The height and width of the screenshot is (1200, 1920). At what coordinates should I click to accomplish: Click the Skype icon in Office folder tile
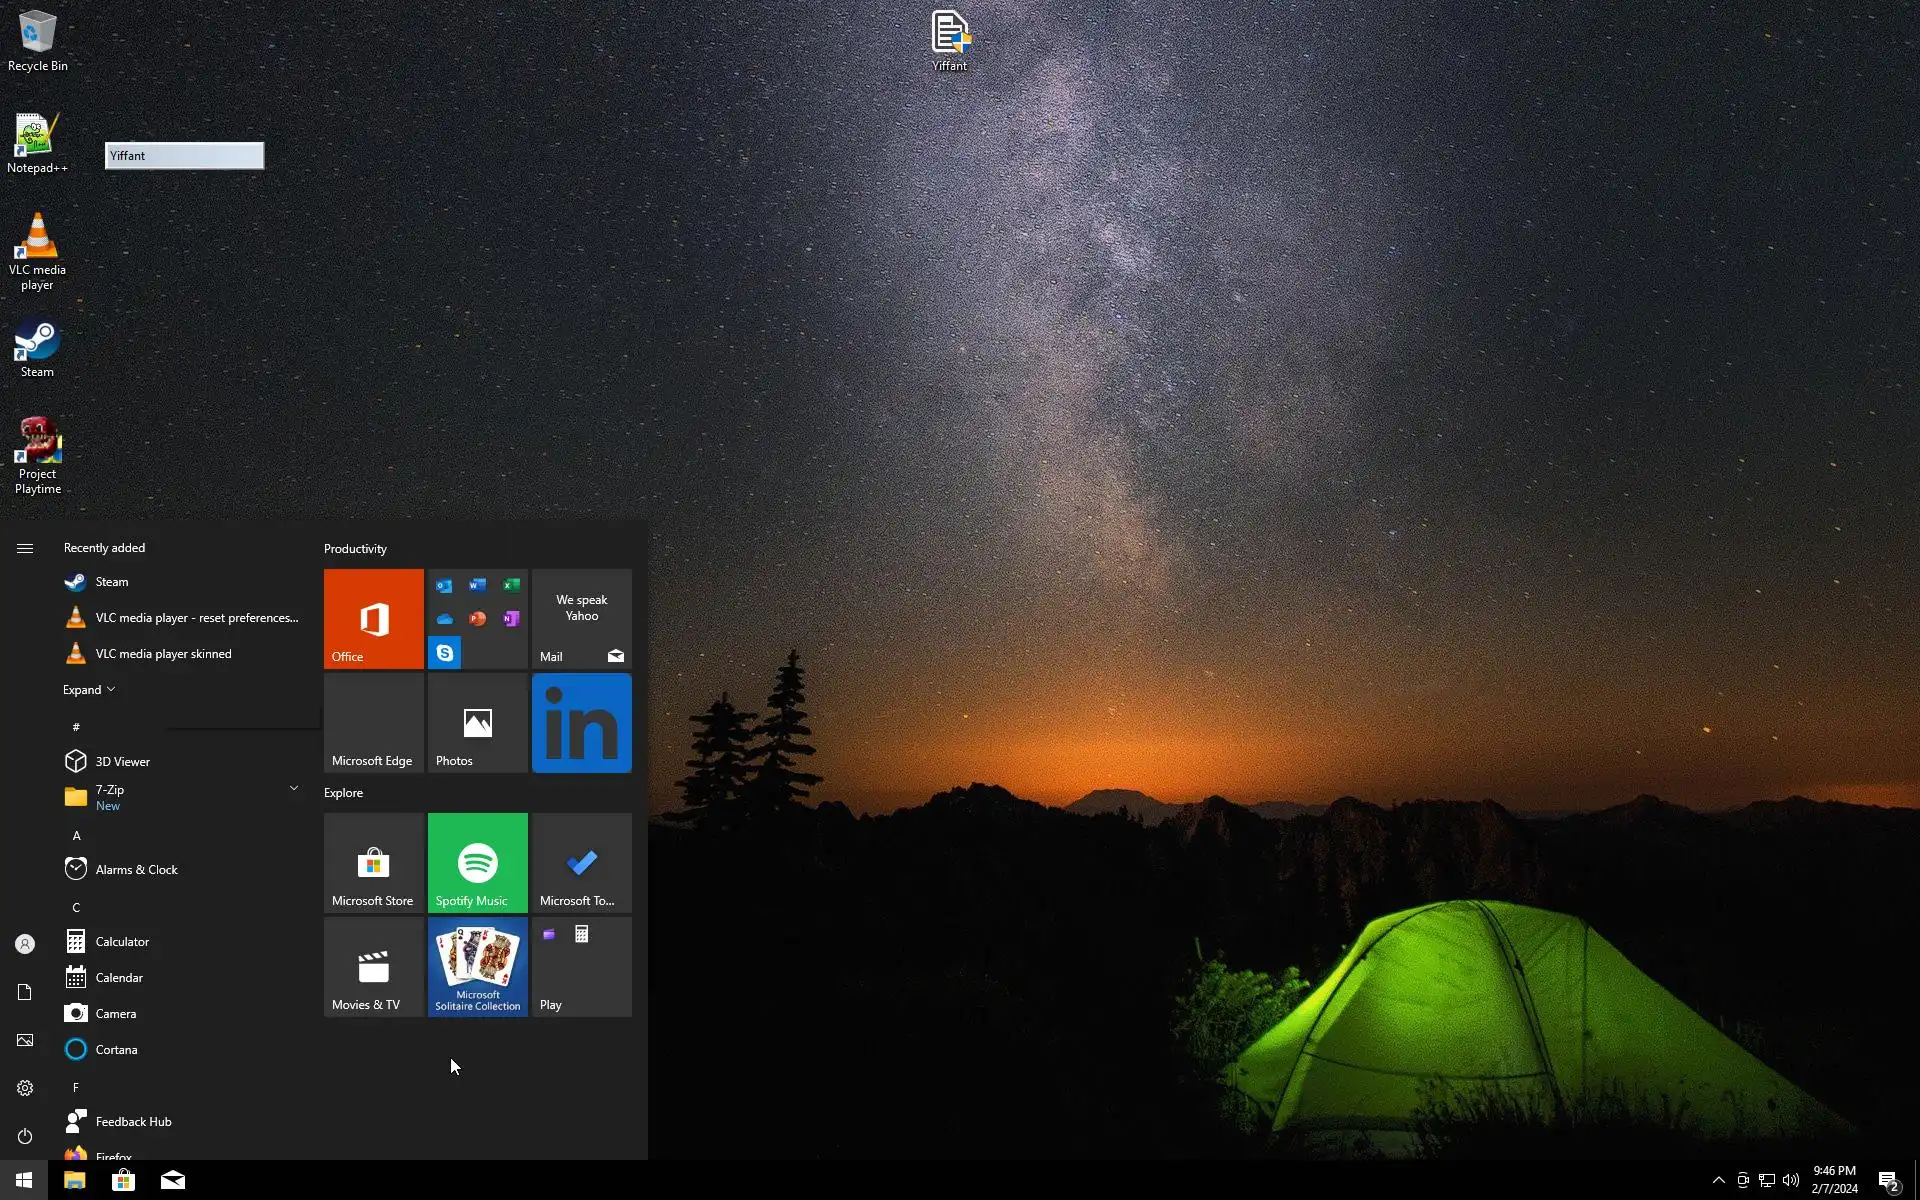(x=445, y=652)
